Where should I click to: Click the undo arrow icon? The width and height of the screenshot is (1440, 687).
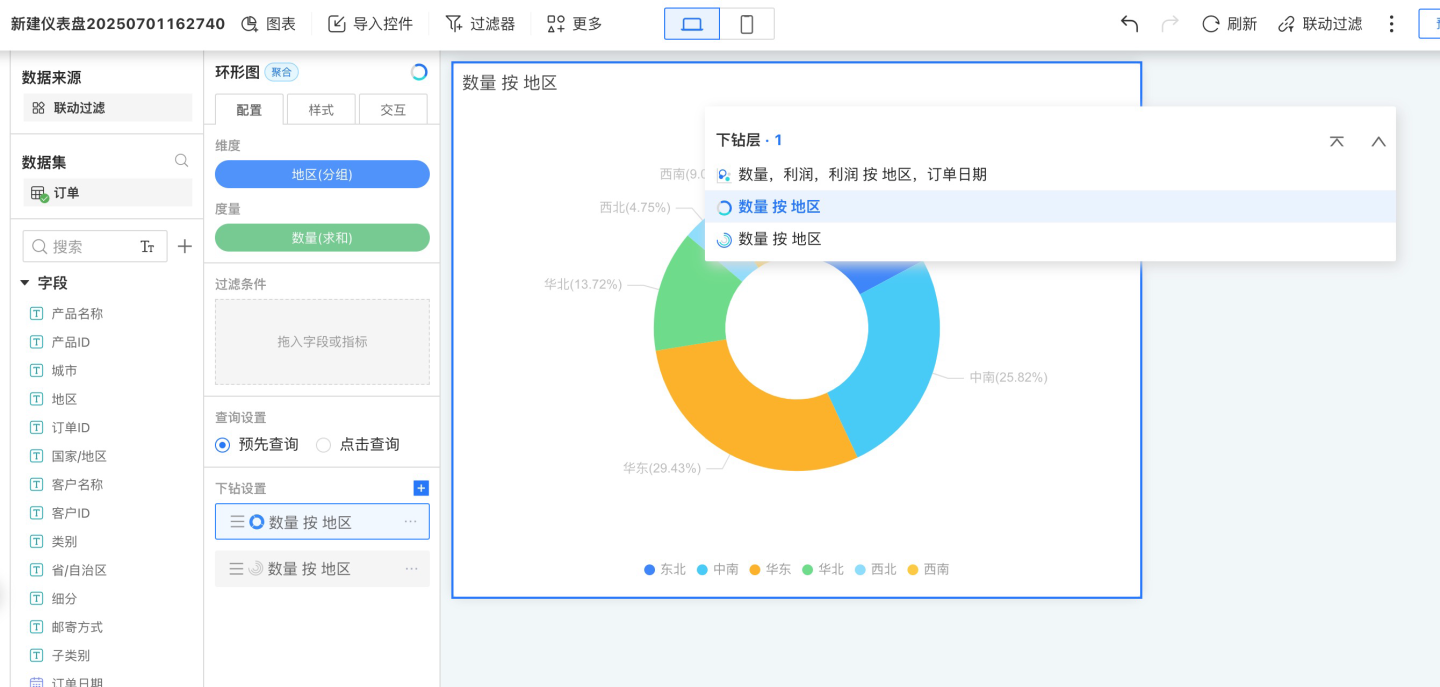click(1129, 24)
